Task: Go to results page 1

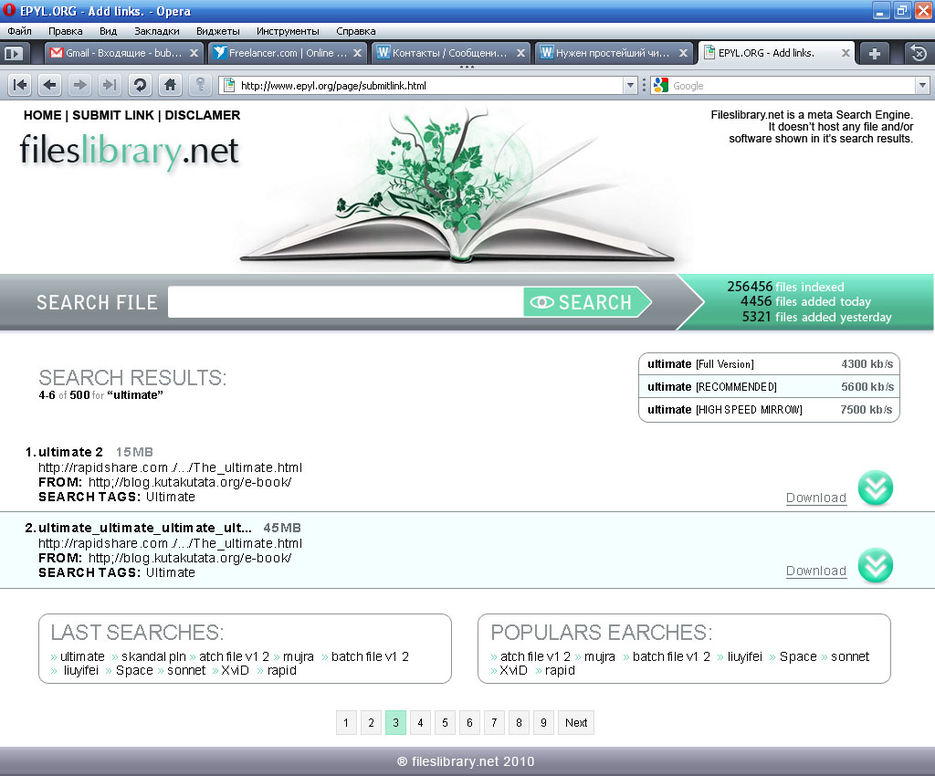Action: click(x=346, y=722)
